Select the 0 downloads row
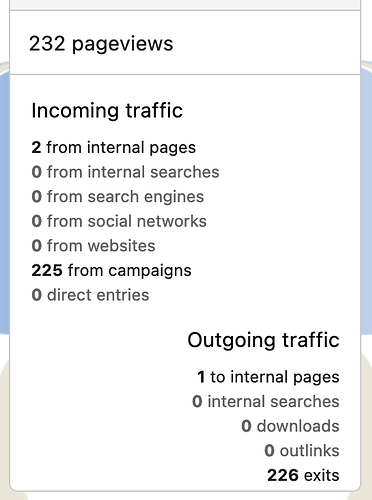This screenshot has width=372, height=500. point(290,426)
